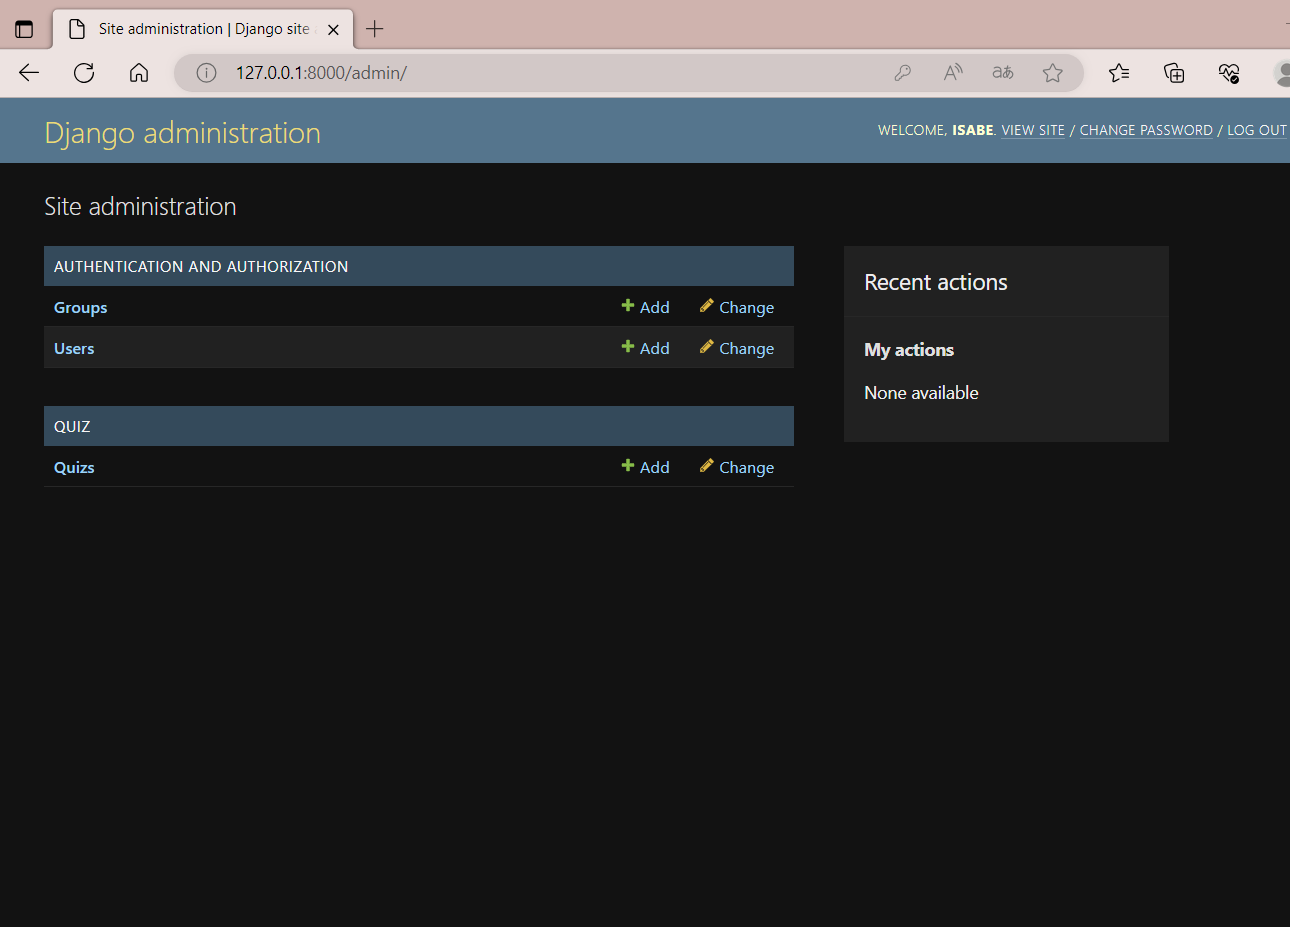Viewport: 1290px width, 927px height.
Task: Open a new browser tab
Action: [x=374, y=28]
